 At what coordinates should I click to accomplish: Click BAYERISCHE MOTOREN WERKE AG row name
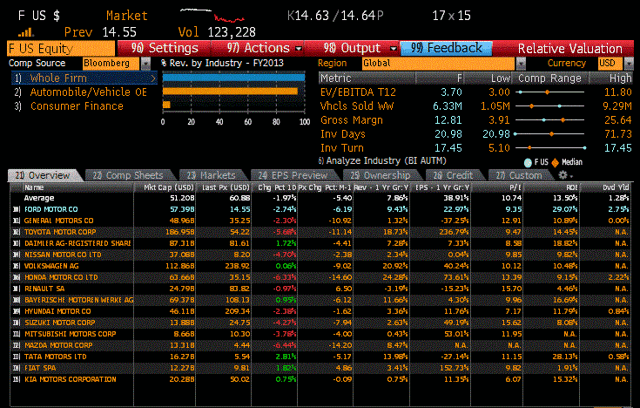[79, 300]
